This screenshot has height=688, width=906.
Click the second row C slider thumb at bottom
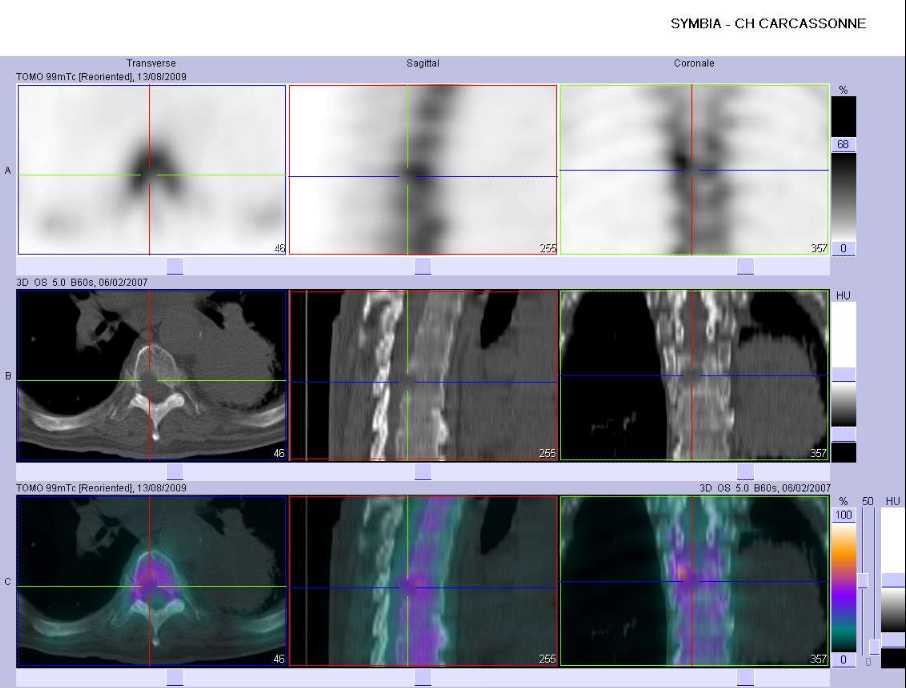click(875, 646)
